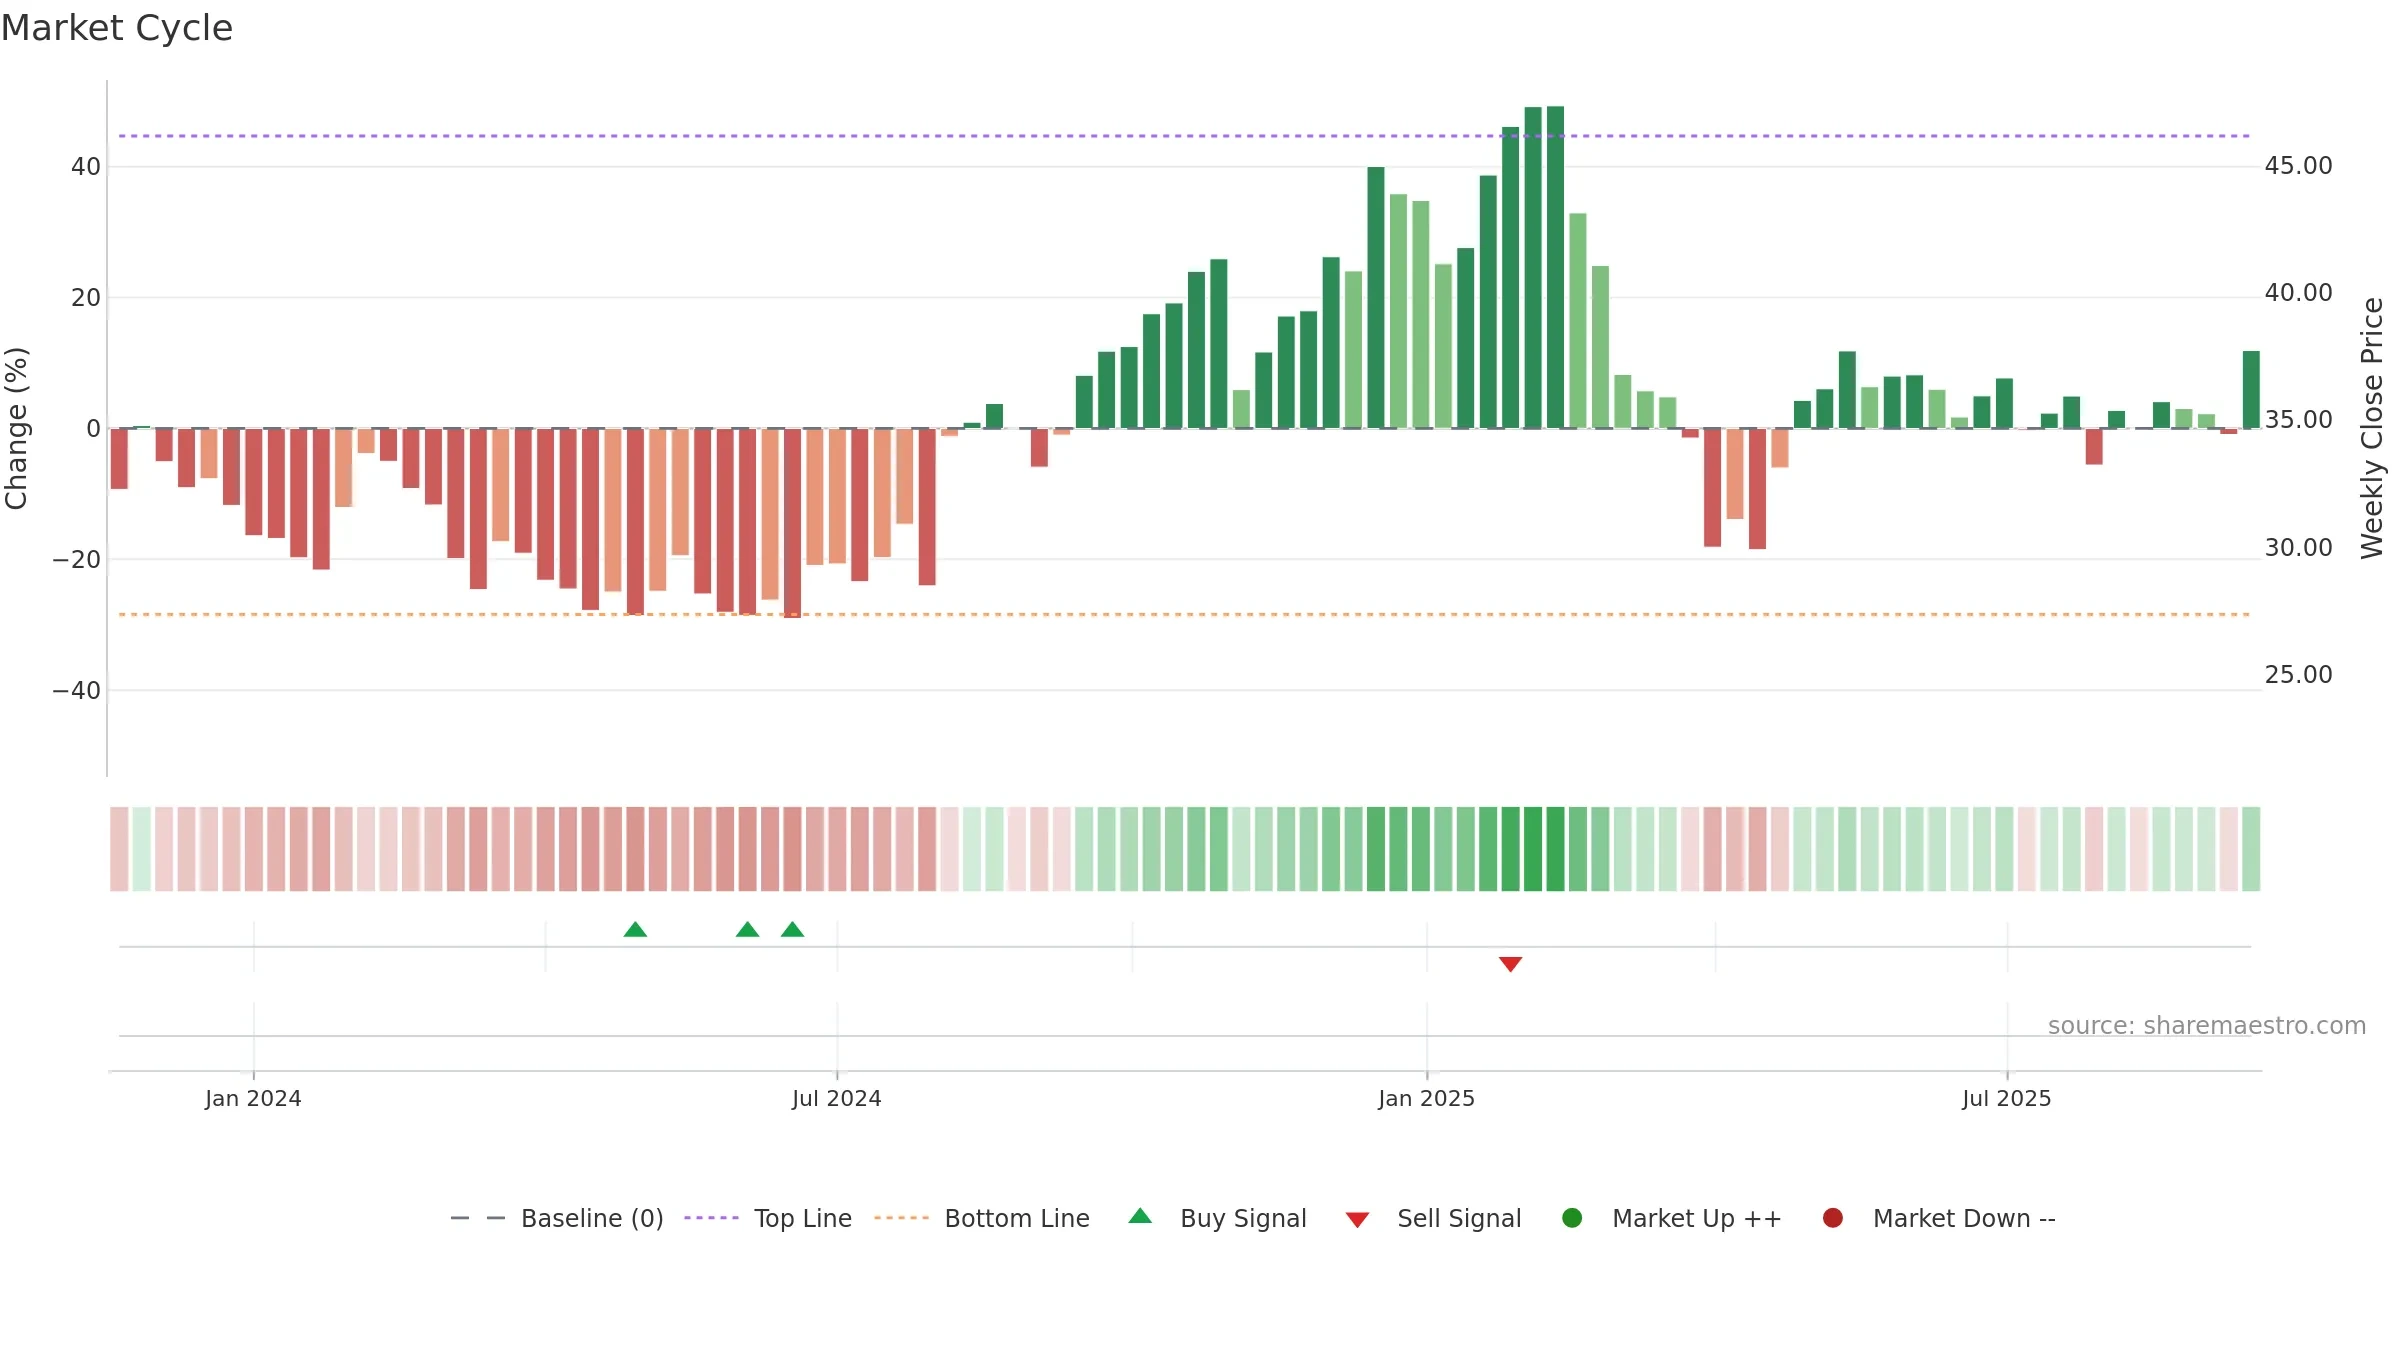Click the Jan 2025 axis label

[x=1426, y=1098]
